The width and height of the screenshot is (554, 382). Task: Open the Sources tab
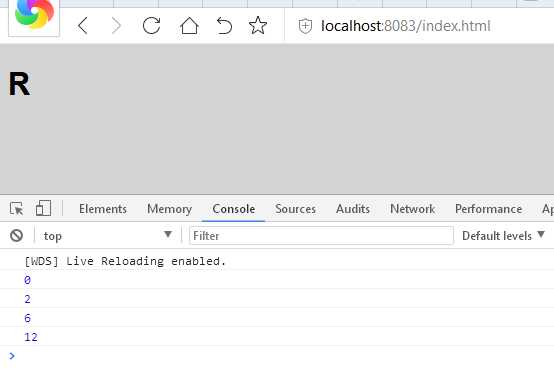point(295,209)
